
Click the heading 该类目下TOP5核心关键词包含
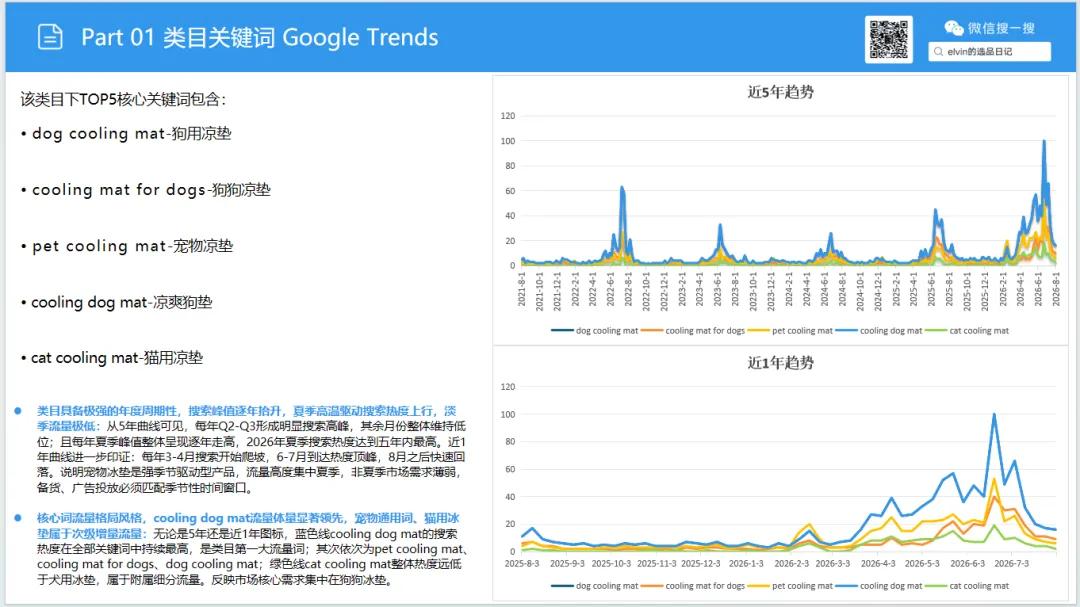[123, 99]
